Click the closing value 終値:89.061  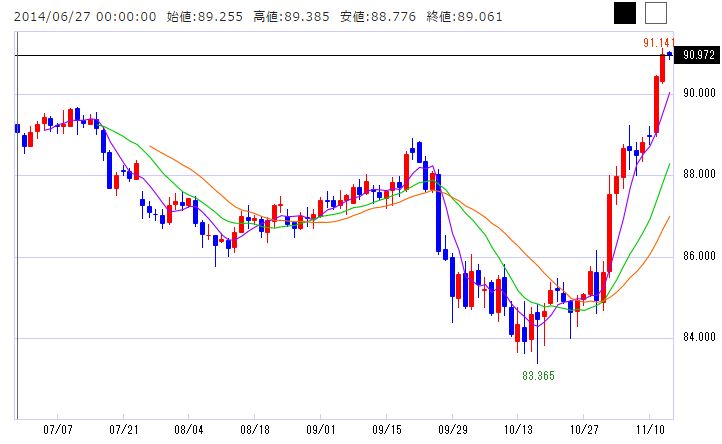pyautogui.click(x=464, y=17)
